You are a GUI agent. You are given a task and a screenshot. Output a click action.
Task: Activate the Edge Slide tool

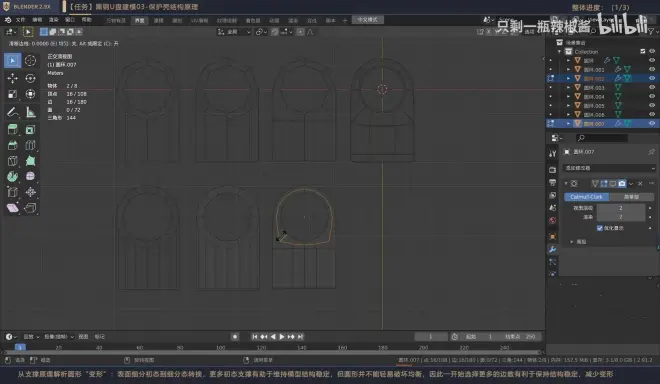pos(13,192)
